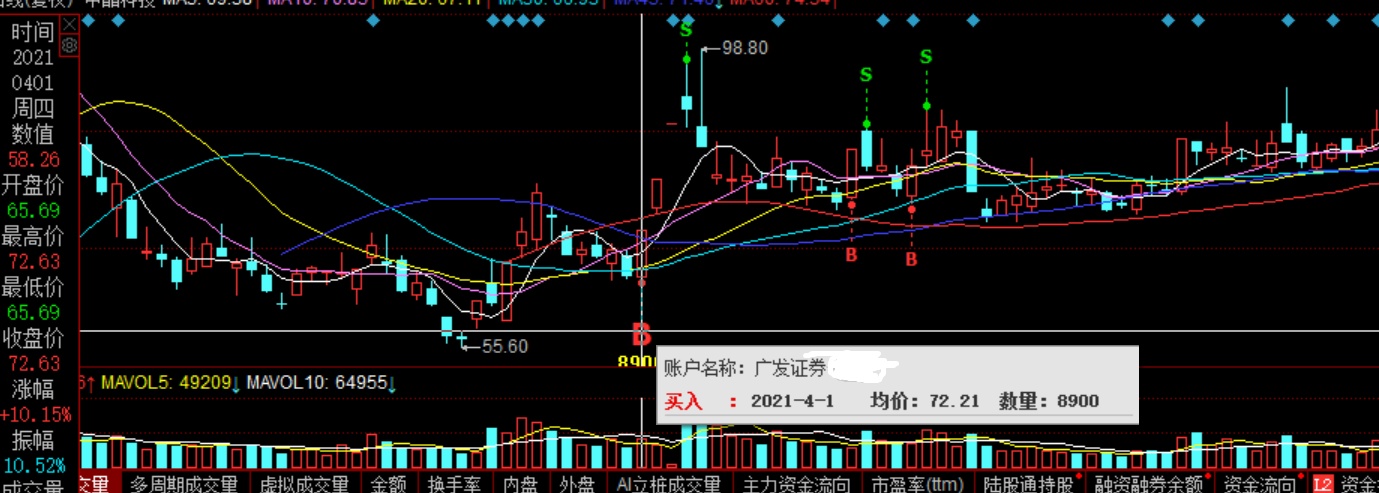Screen dimensions: 1379x493
Task: Click the 0401 date value
Action: click(x=33, y=83)
